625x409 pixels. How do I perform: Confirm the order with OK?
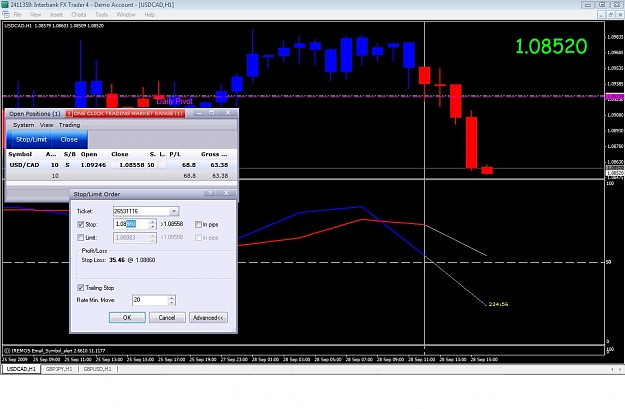[127, 318]
